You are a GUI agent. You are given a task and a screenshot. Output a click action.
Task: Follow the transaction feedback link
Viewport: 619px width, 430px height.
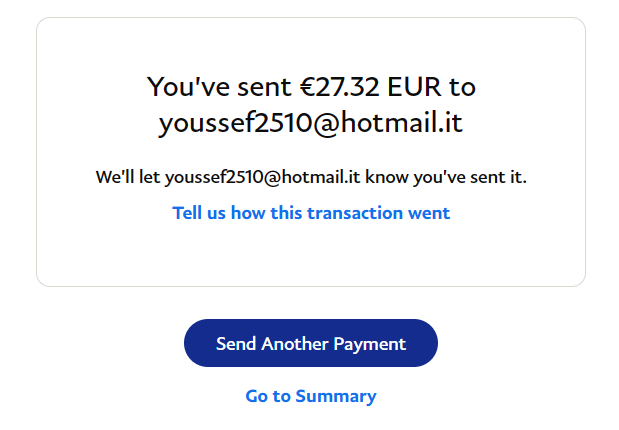coord(311,213)
